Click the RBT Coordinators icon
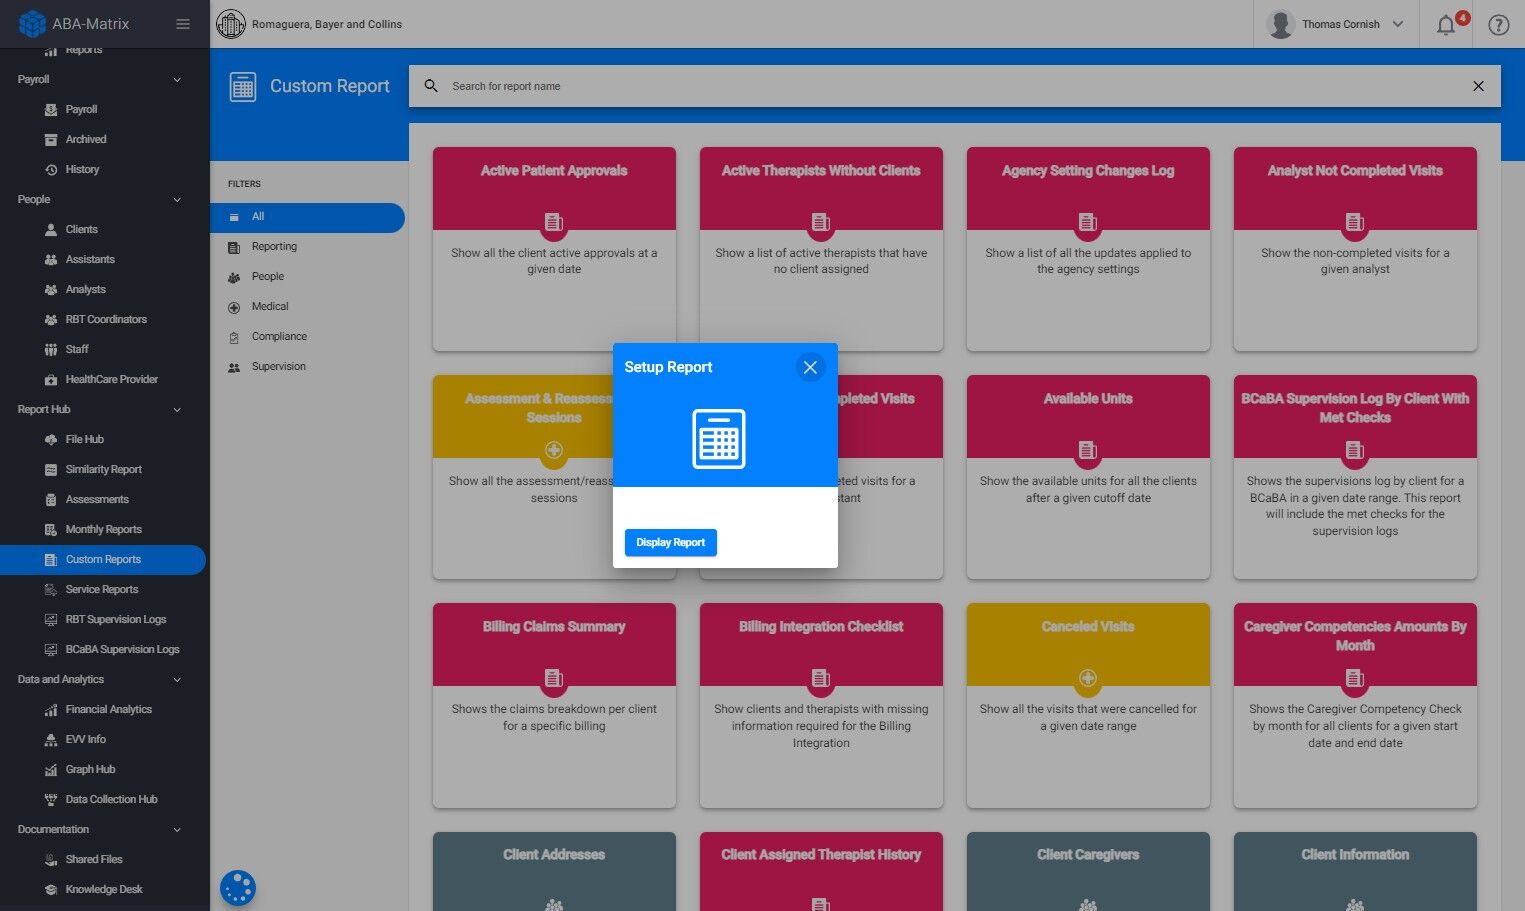The height and width of the screenshot is (911, 1525). tap(51, 320)
